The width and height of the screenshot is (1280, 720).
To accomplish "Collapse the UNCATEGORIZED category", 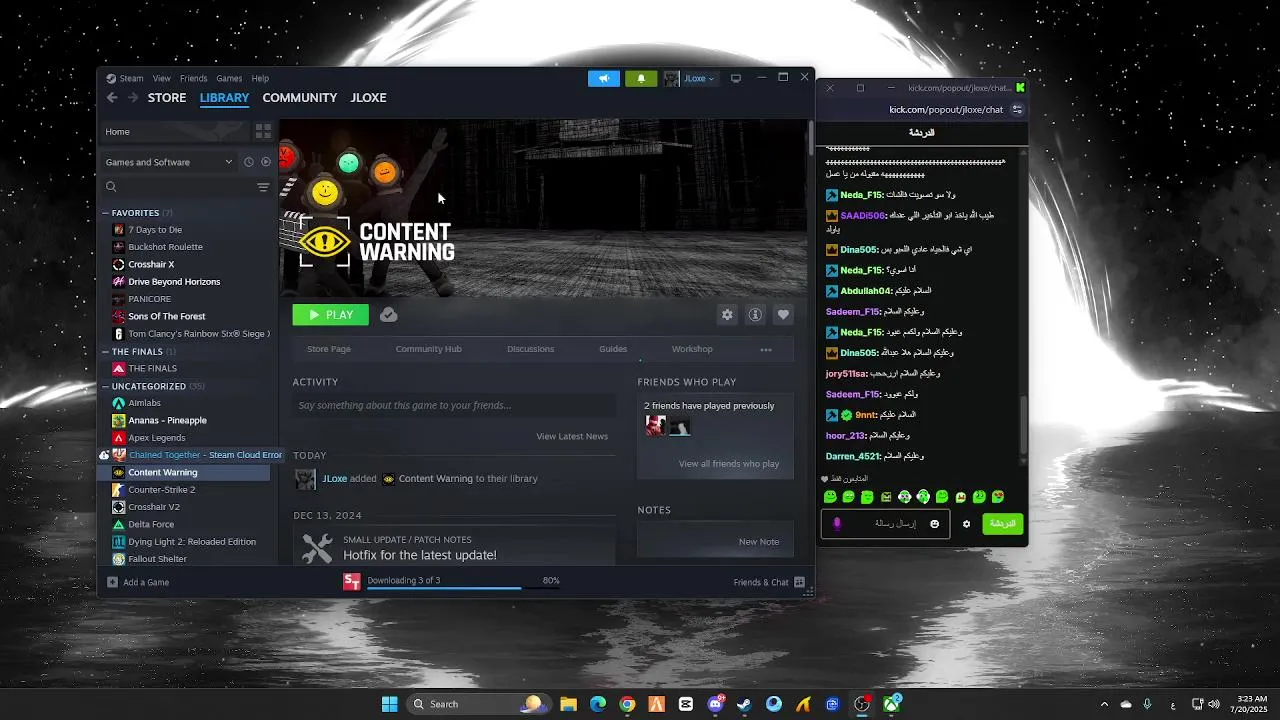I will click(x=105, y=386).
